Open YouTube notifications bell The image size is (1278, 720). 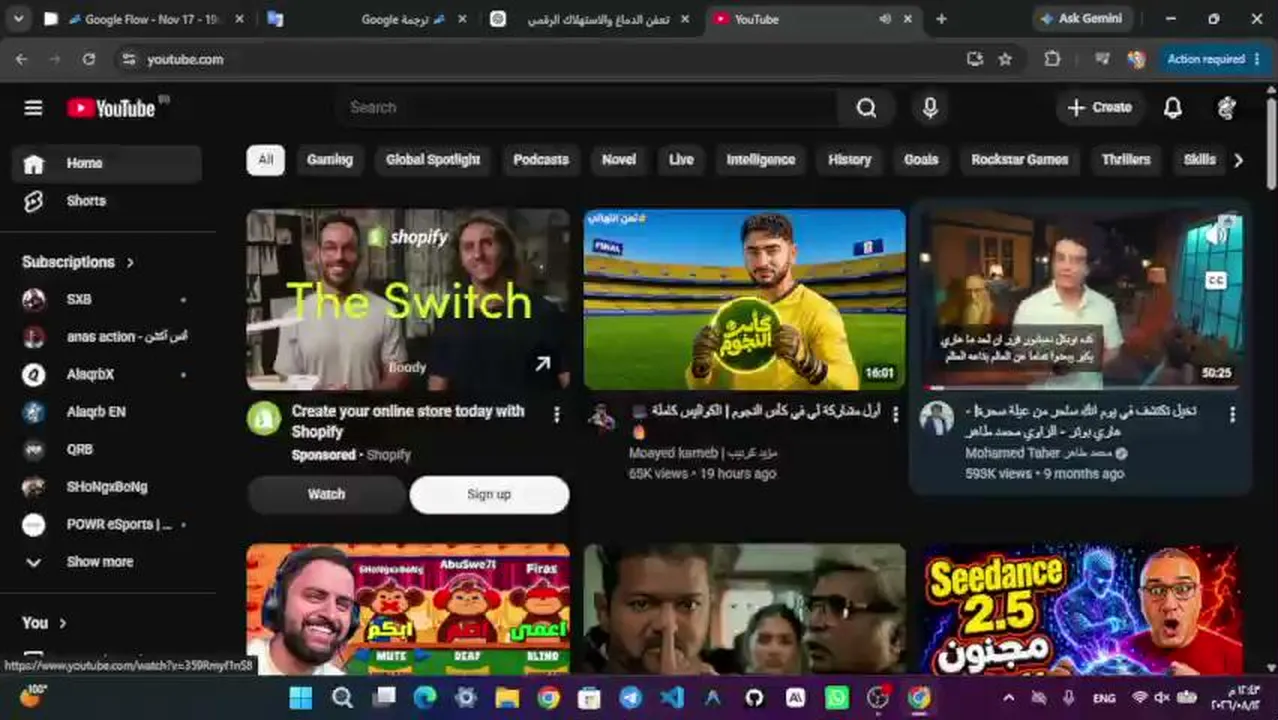click(1173, 108)
